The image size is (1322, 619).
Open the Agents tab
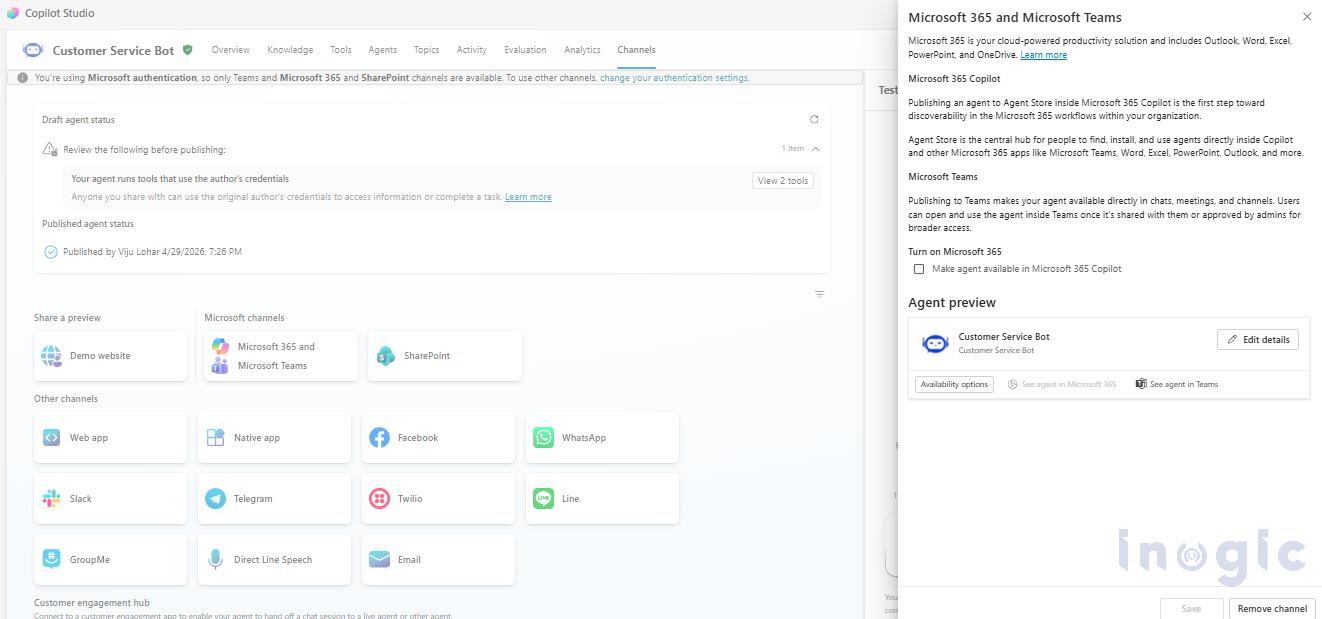coord(382,50)
